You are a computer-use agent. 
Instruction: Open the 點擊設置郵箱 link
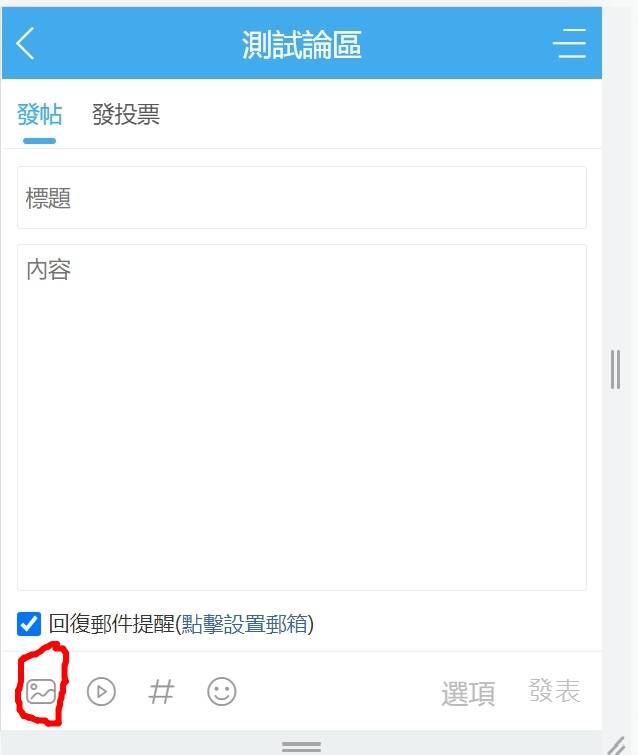pos(244,624)
